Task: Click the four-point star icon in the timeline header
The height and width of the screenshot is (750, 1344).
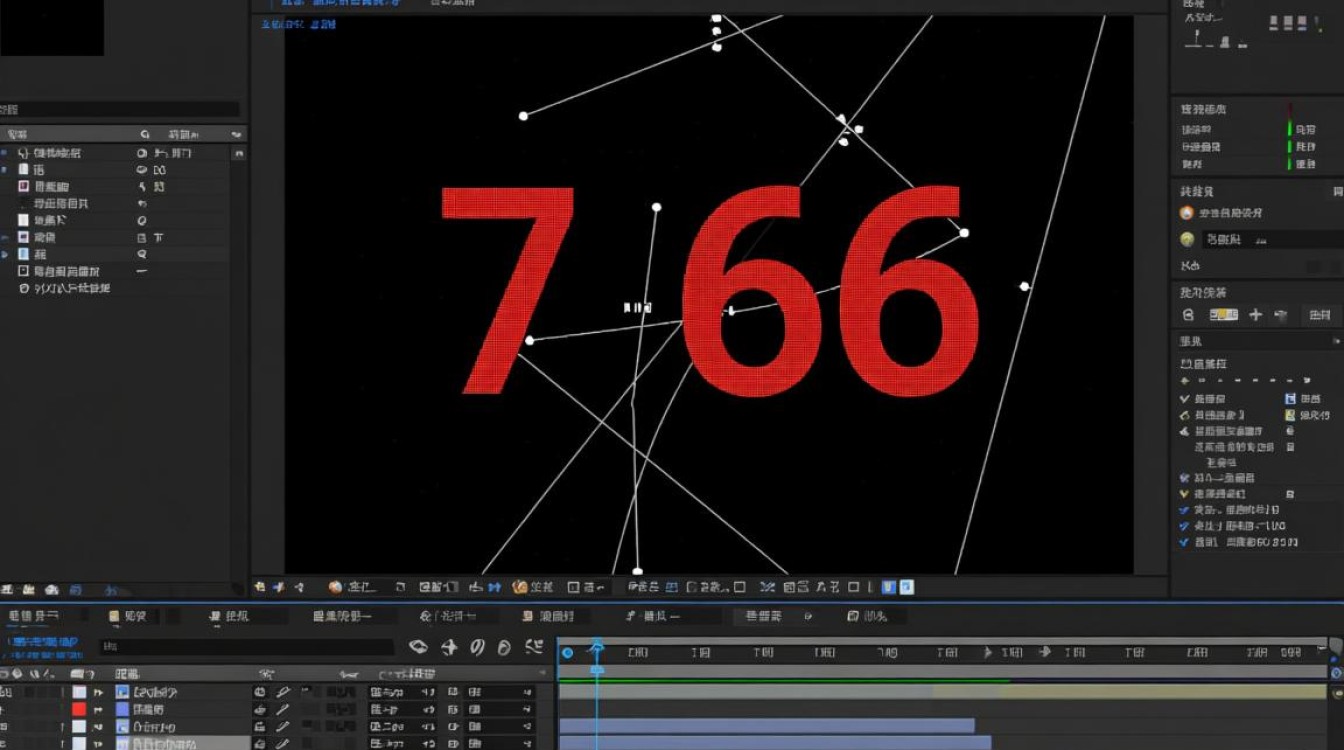Action: pyautogui.click(x=450, y=647)
